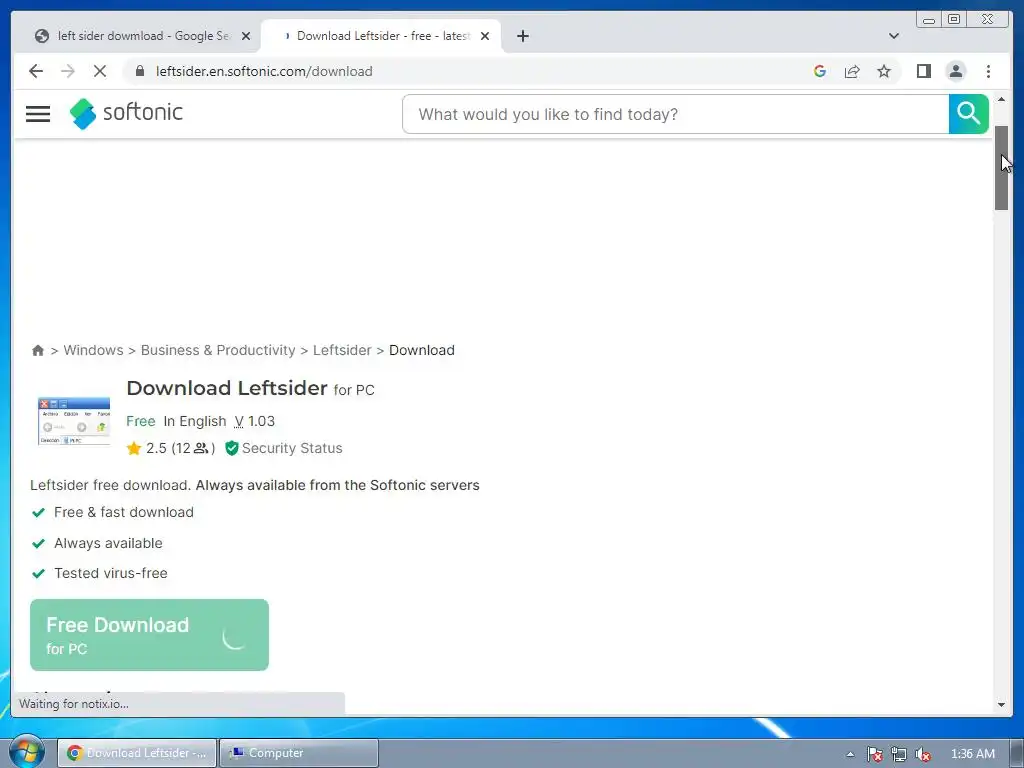Click the Action Center flag tray icon
1024x768 pixels.
(x=875, y=754)
